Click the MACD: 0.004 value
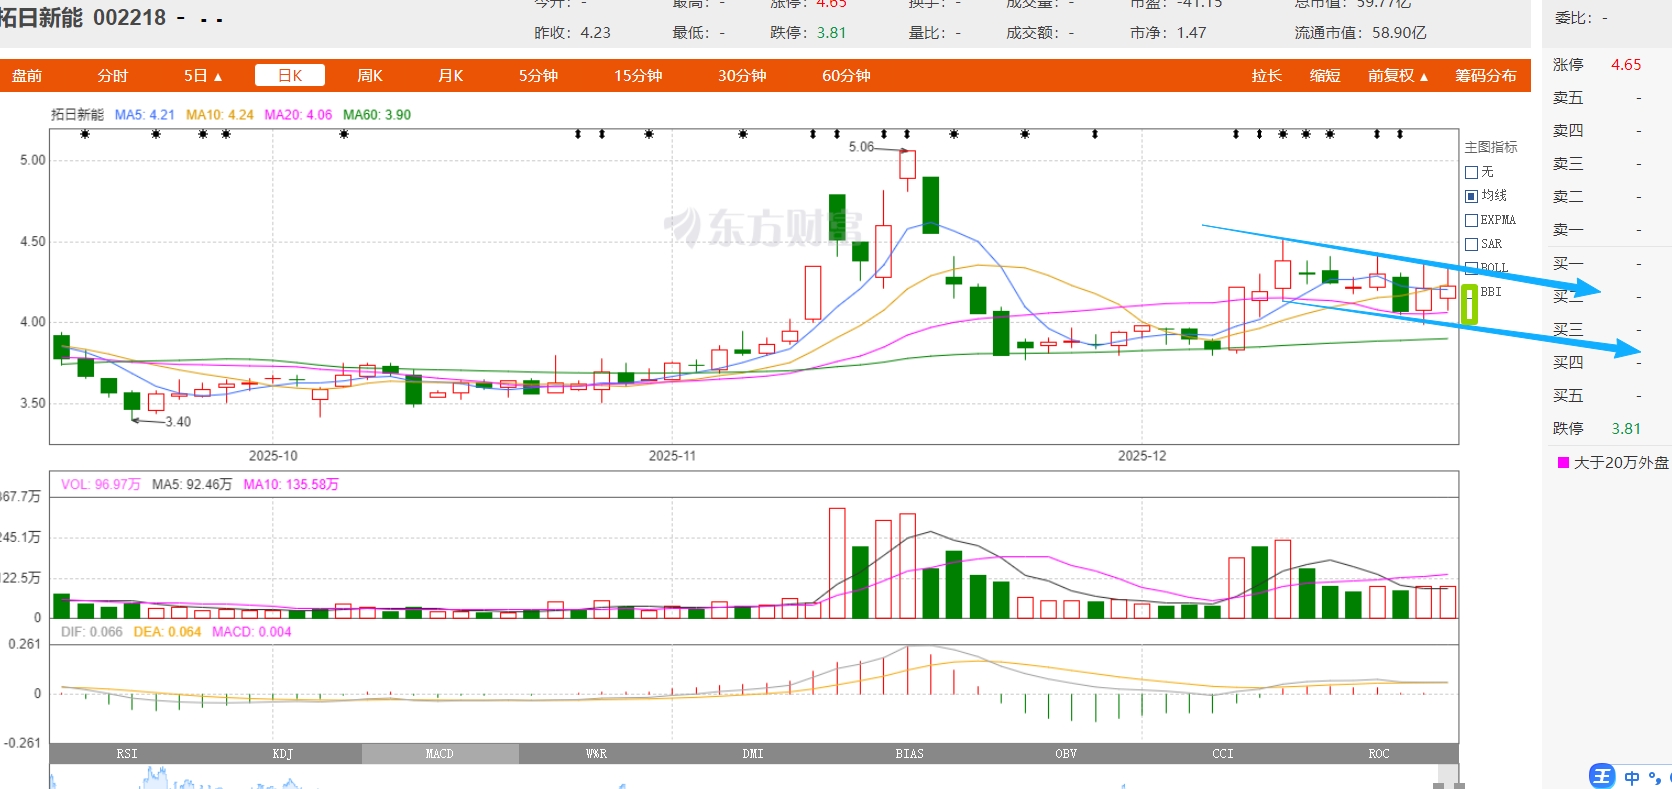 pos(251,632)
